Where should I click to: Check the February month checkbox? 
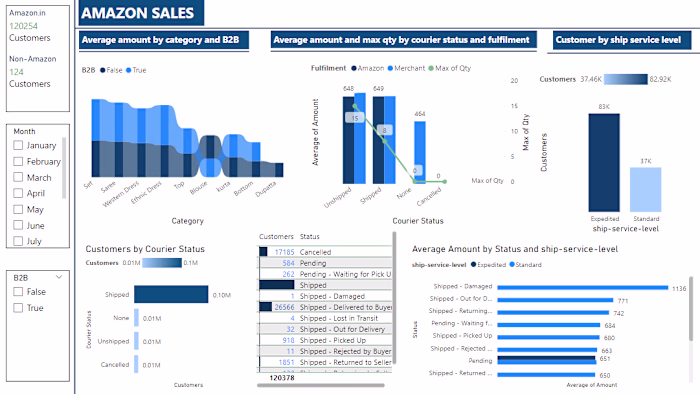tap(18, 161)
